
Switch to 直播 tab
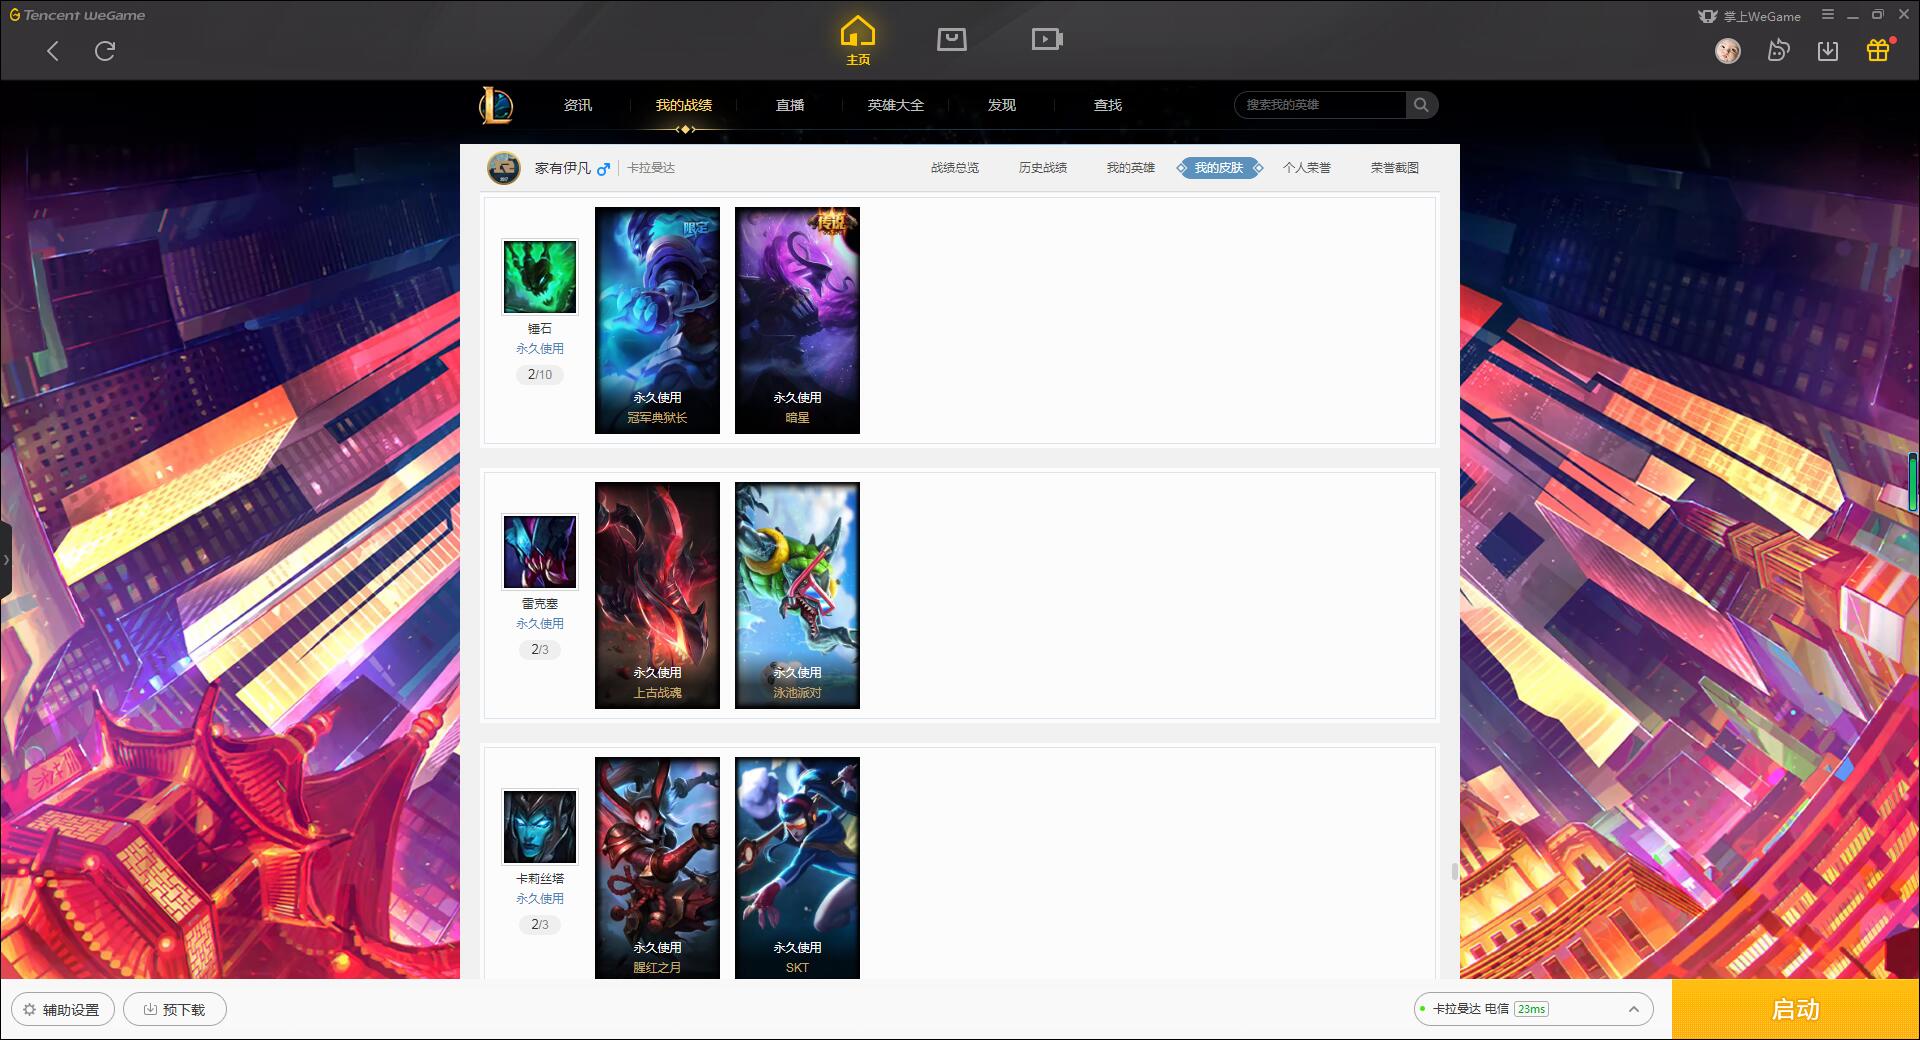[x=790, y=105]
